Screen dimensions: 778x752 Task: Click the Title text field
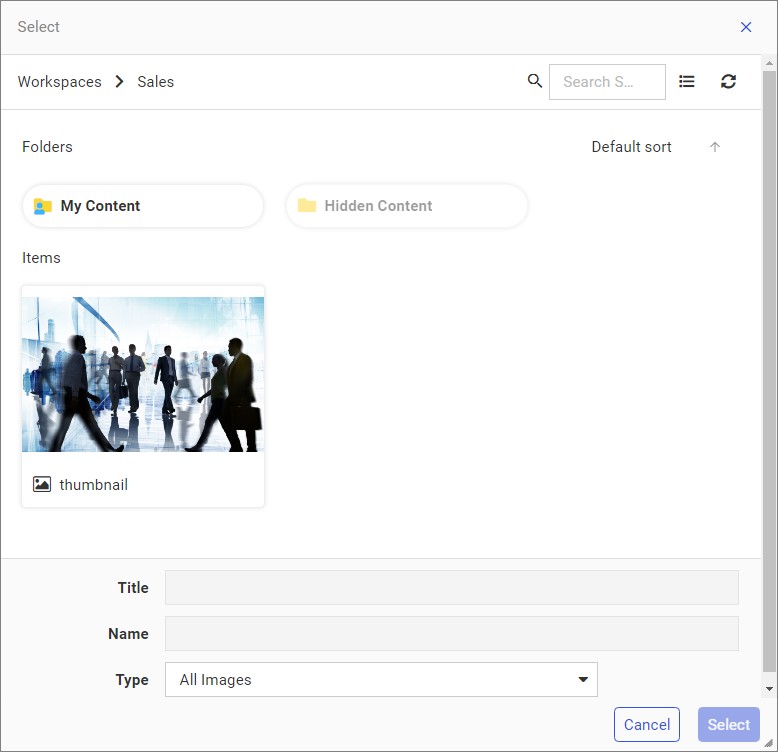click(451, 588)
